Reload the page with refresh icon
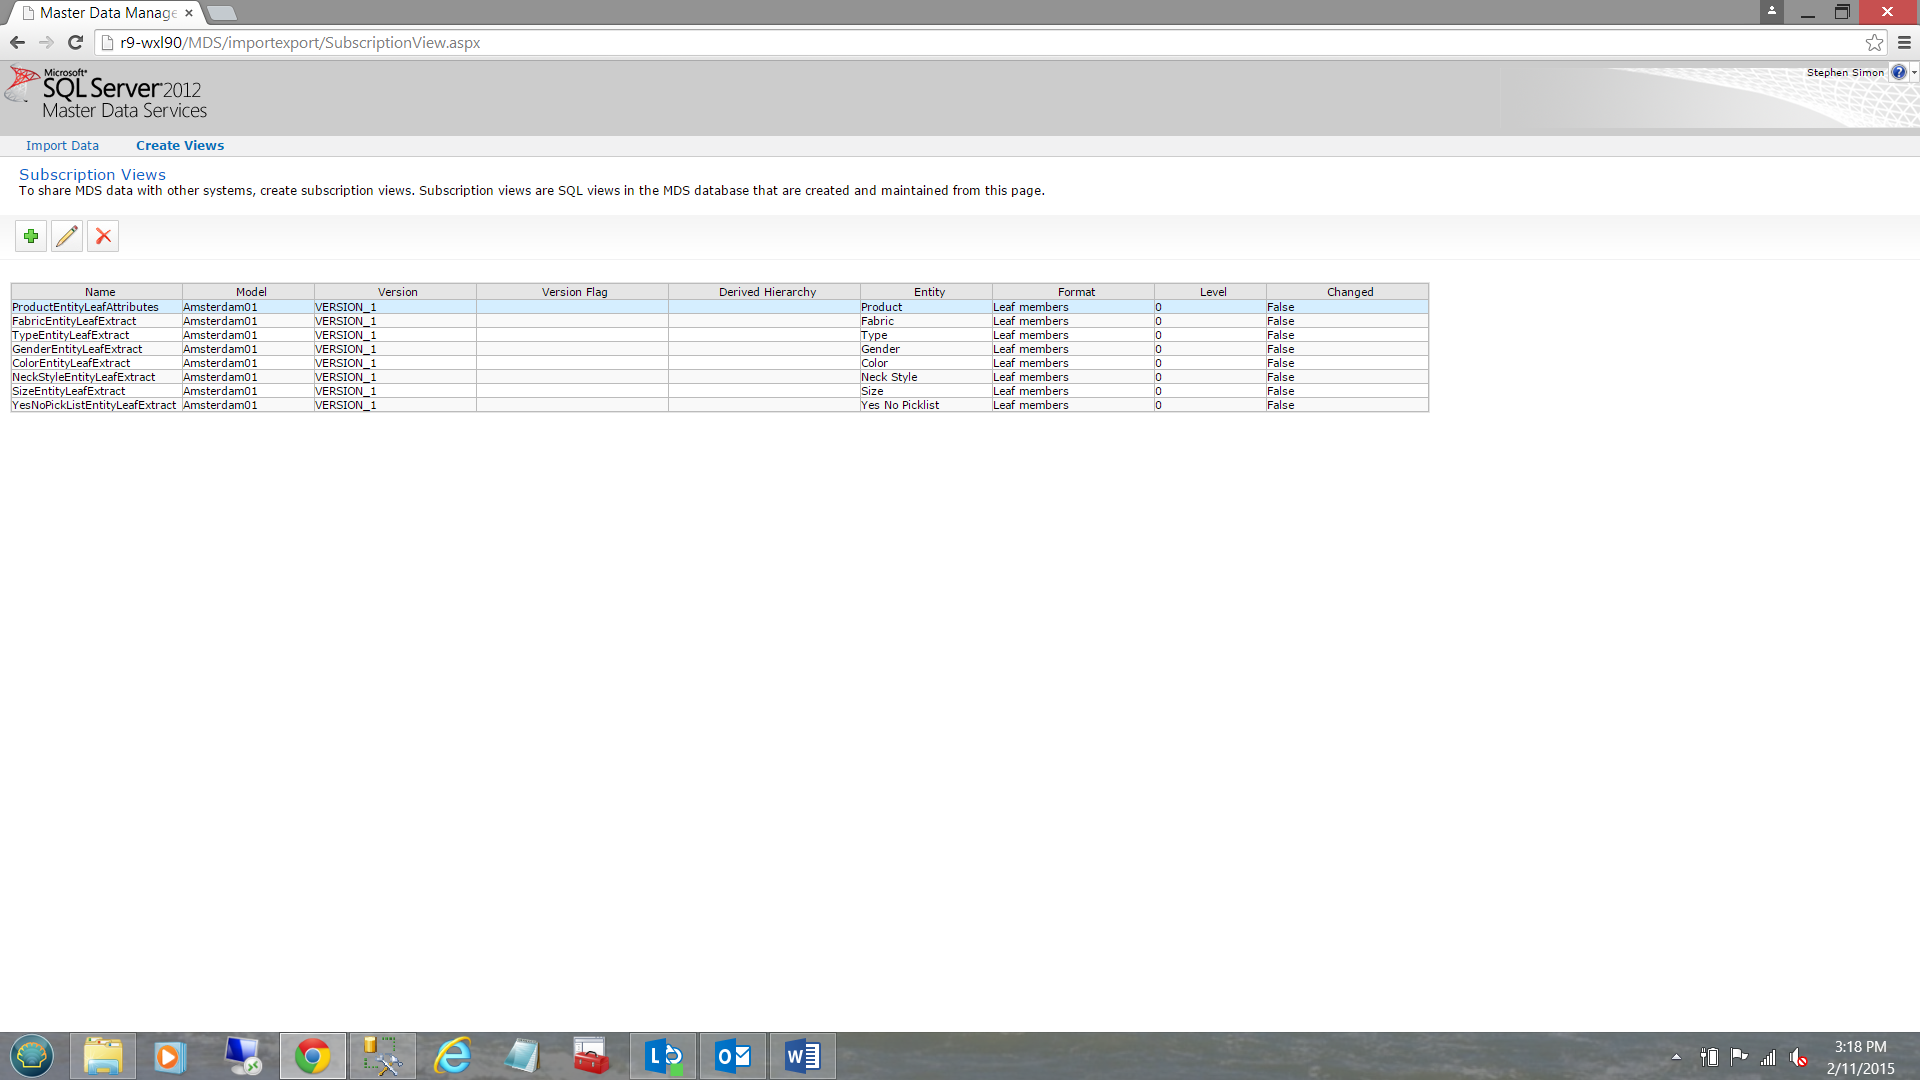This screenshot has height=1080, width=1920. click(x=75, y=43)
